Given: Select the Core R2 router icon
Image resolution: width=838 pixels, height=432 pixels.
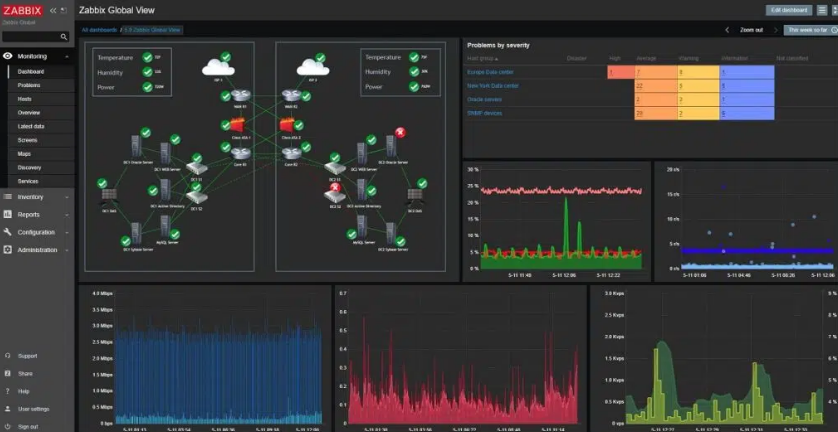Looking at the screenshot, I should [291, 154].
